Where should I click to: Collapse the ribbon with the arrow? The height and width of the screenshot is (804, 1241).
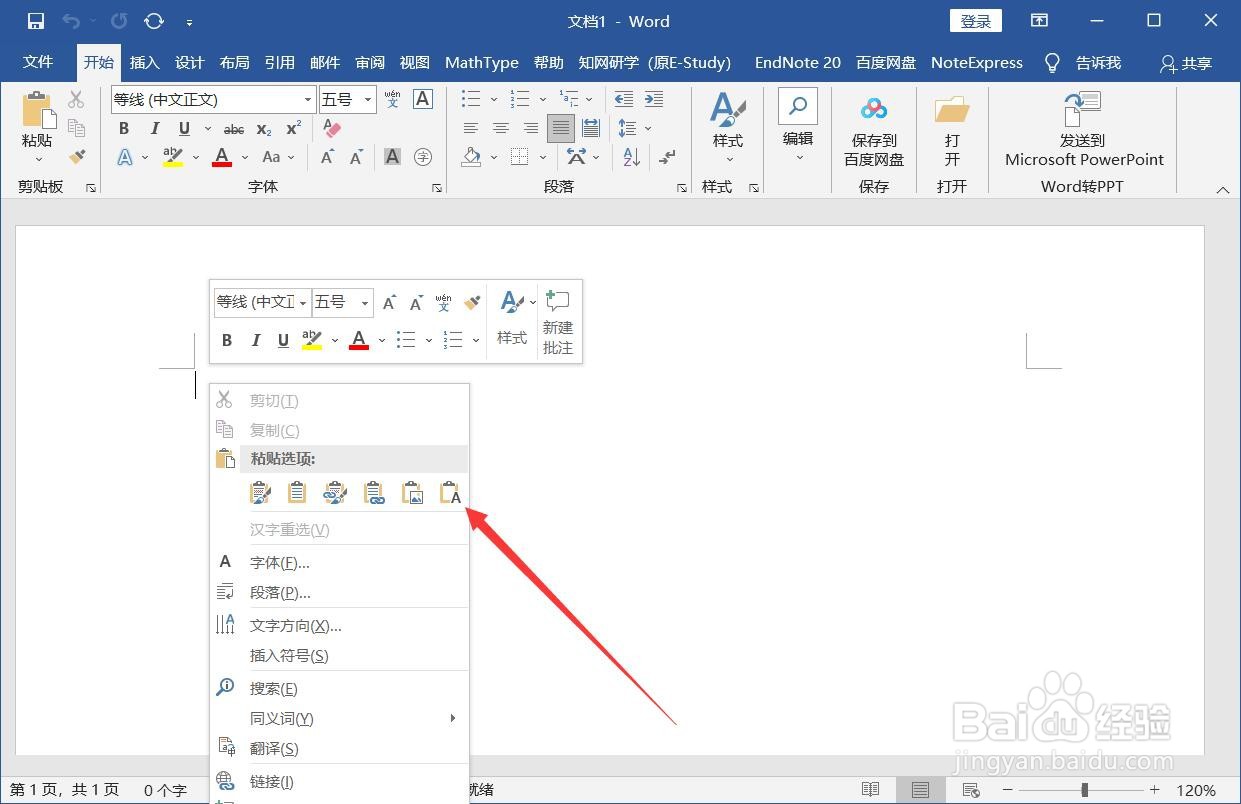tap(1222, 189)
